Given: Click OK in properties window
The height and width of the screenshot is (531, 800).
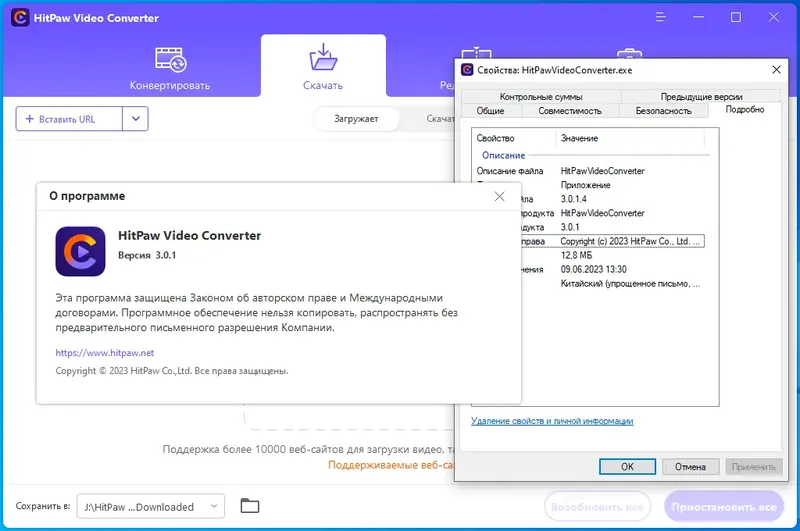Looking at the screenshot, I should (627, 466).
